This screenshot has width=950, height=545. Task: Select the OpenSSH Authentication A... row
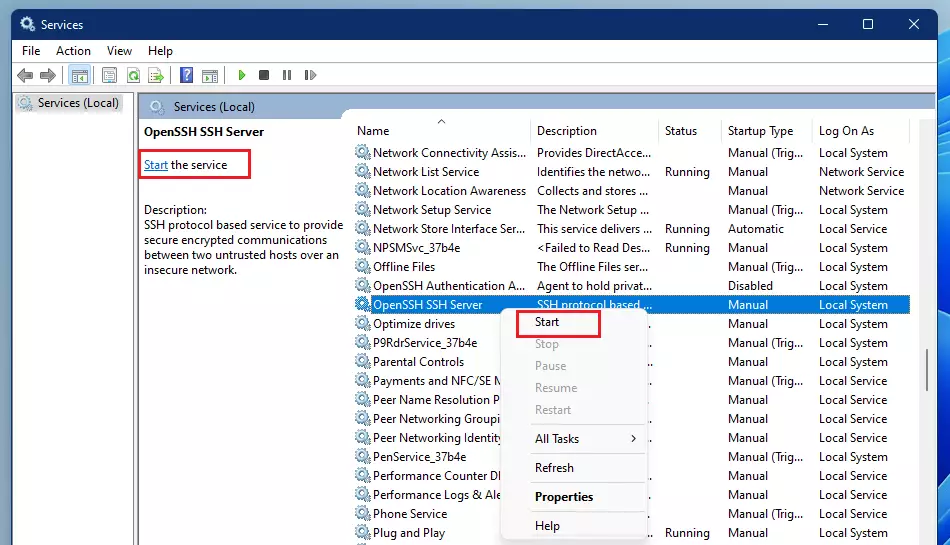631,286
